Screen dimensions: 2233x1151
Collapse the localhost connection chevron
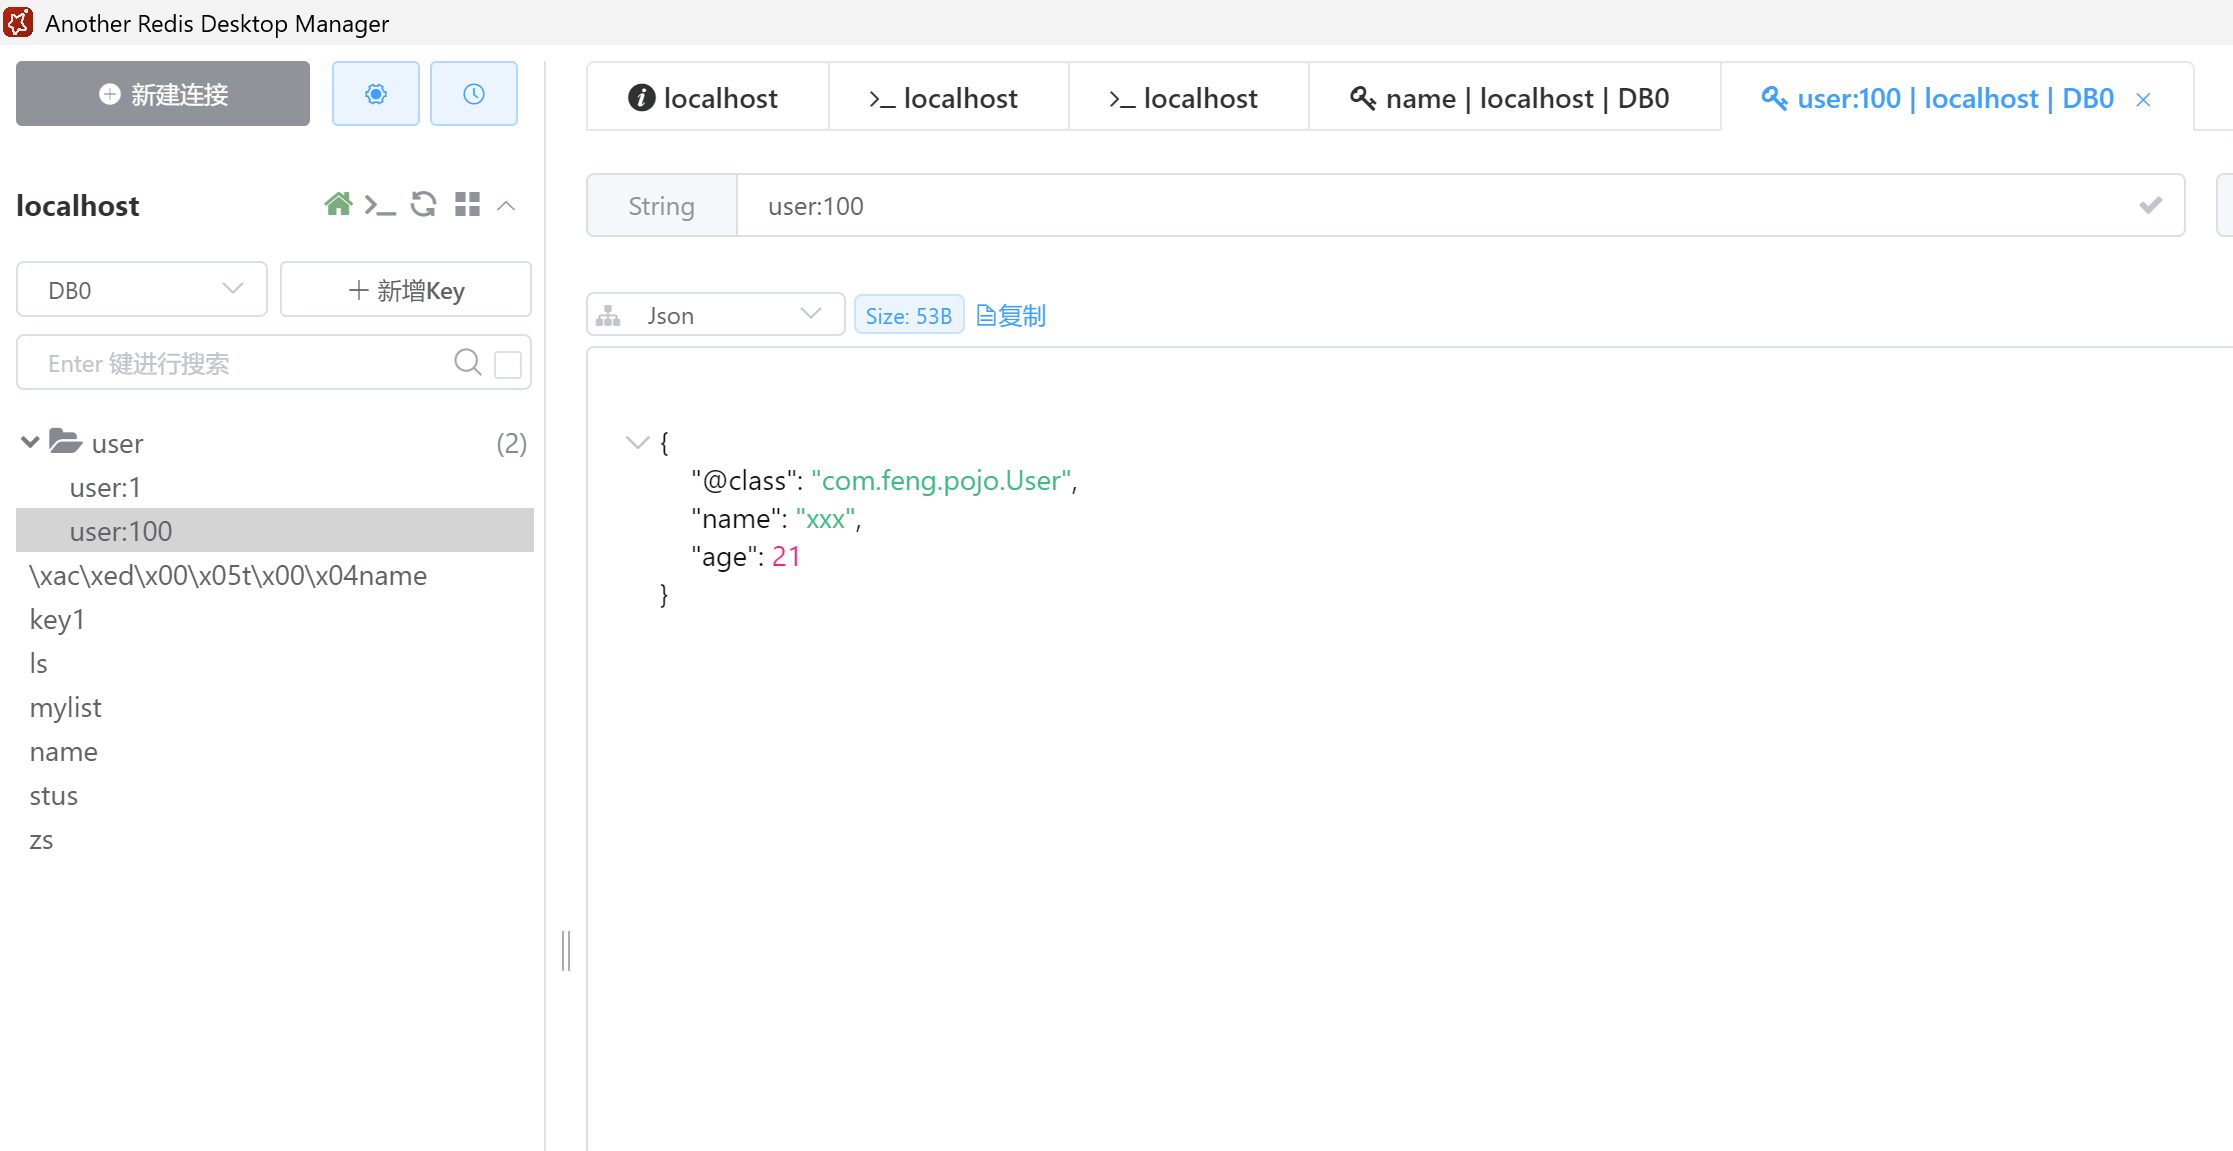coord(507,205)
